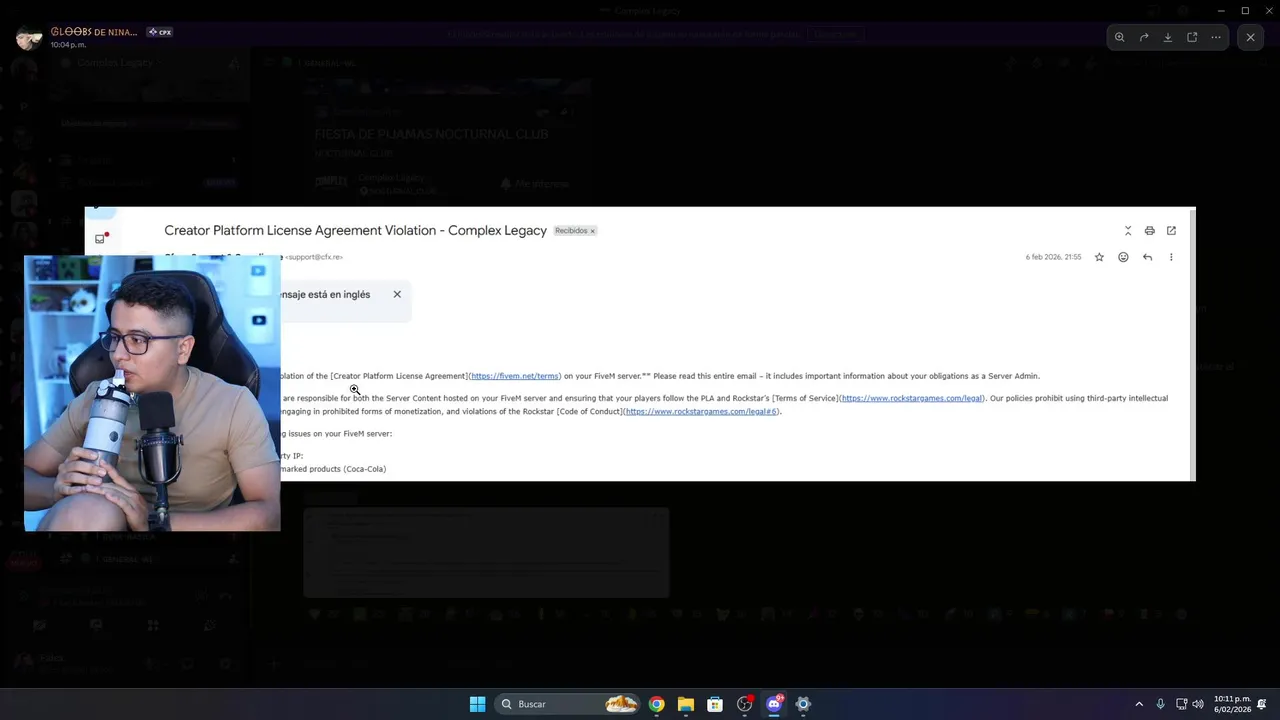Reply to the email with the arrow icon
Screen dimensions: 1280x720
(x=1147, y=257)
